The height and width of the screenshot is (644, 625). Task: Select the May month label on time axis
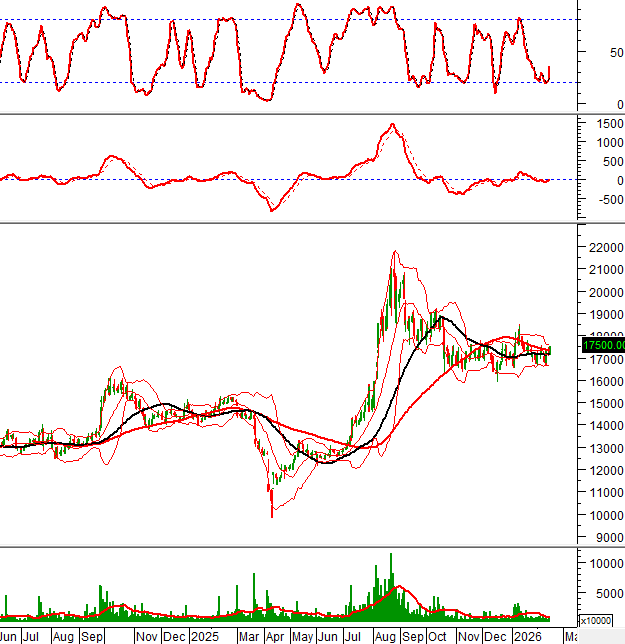coord(301,636)
